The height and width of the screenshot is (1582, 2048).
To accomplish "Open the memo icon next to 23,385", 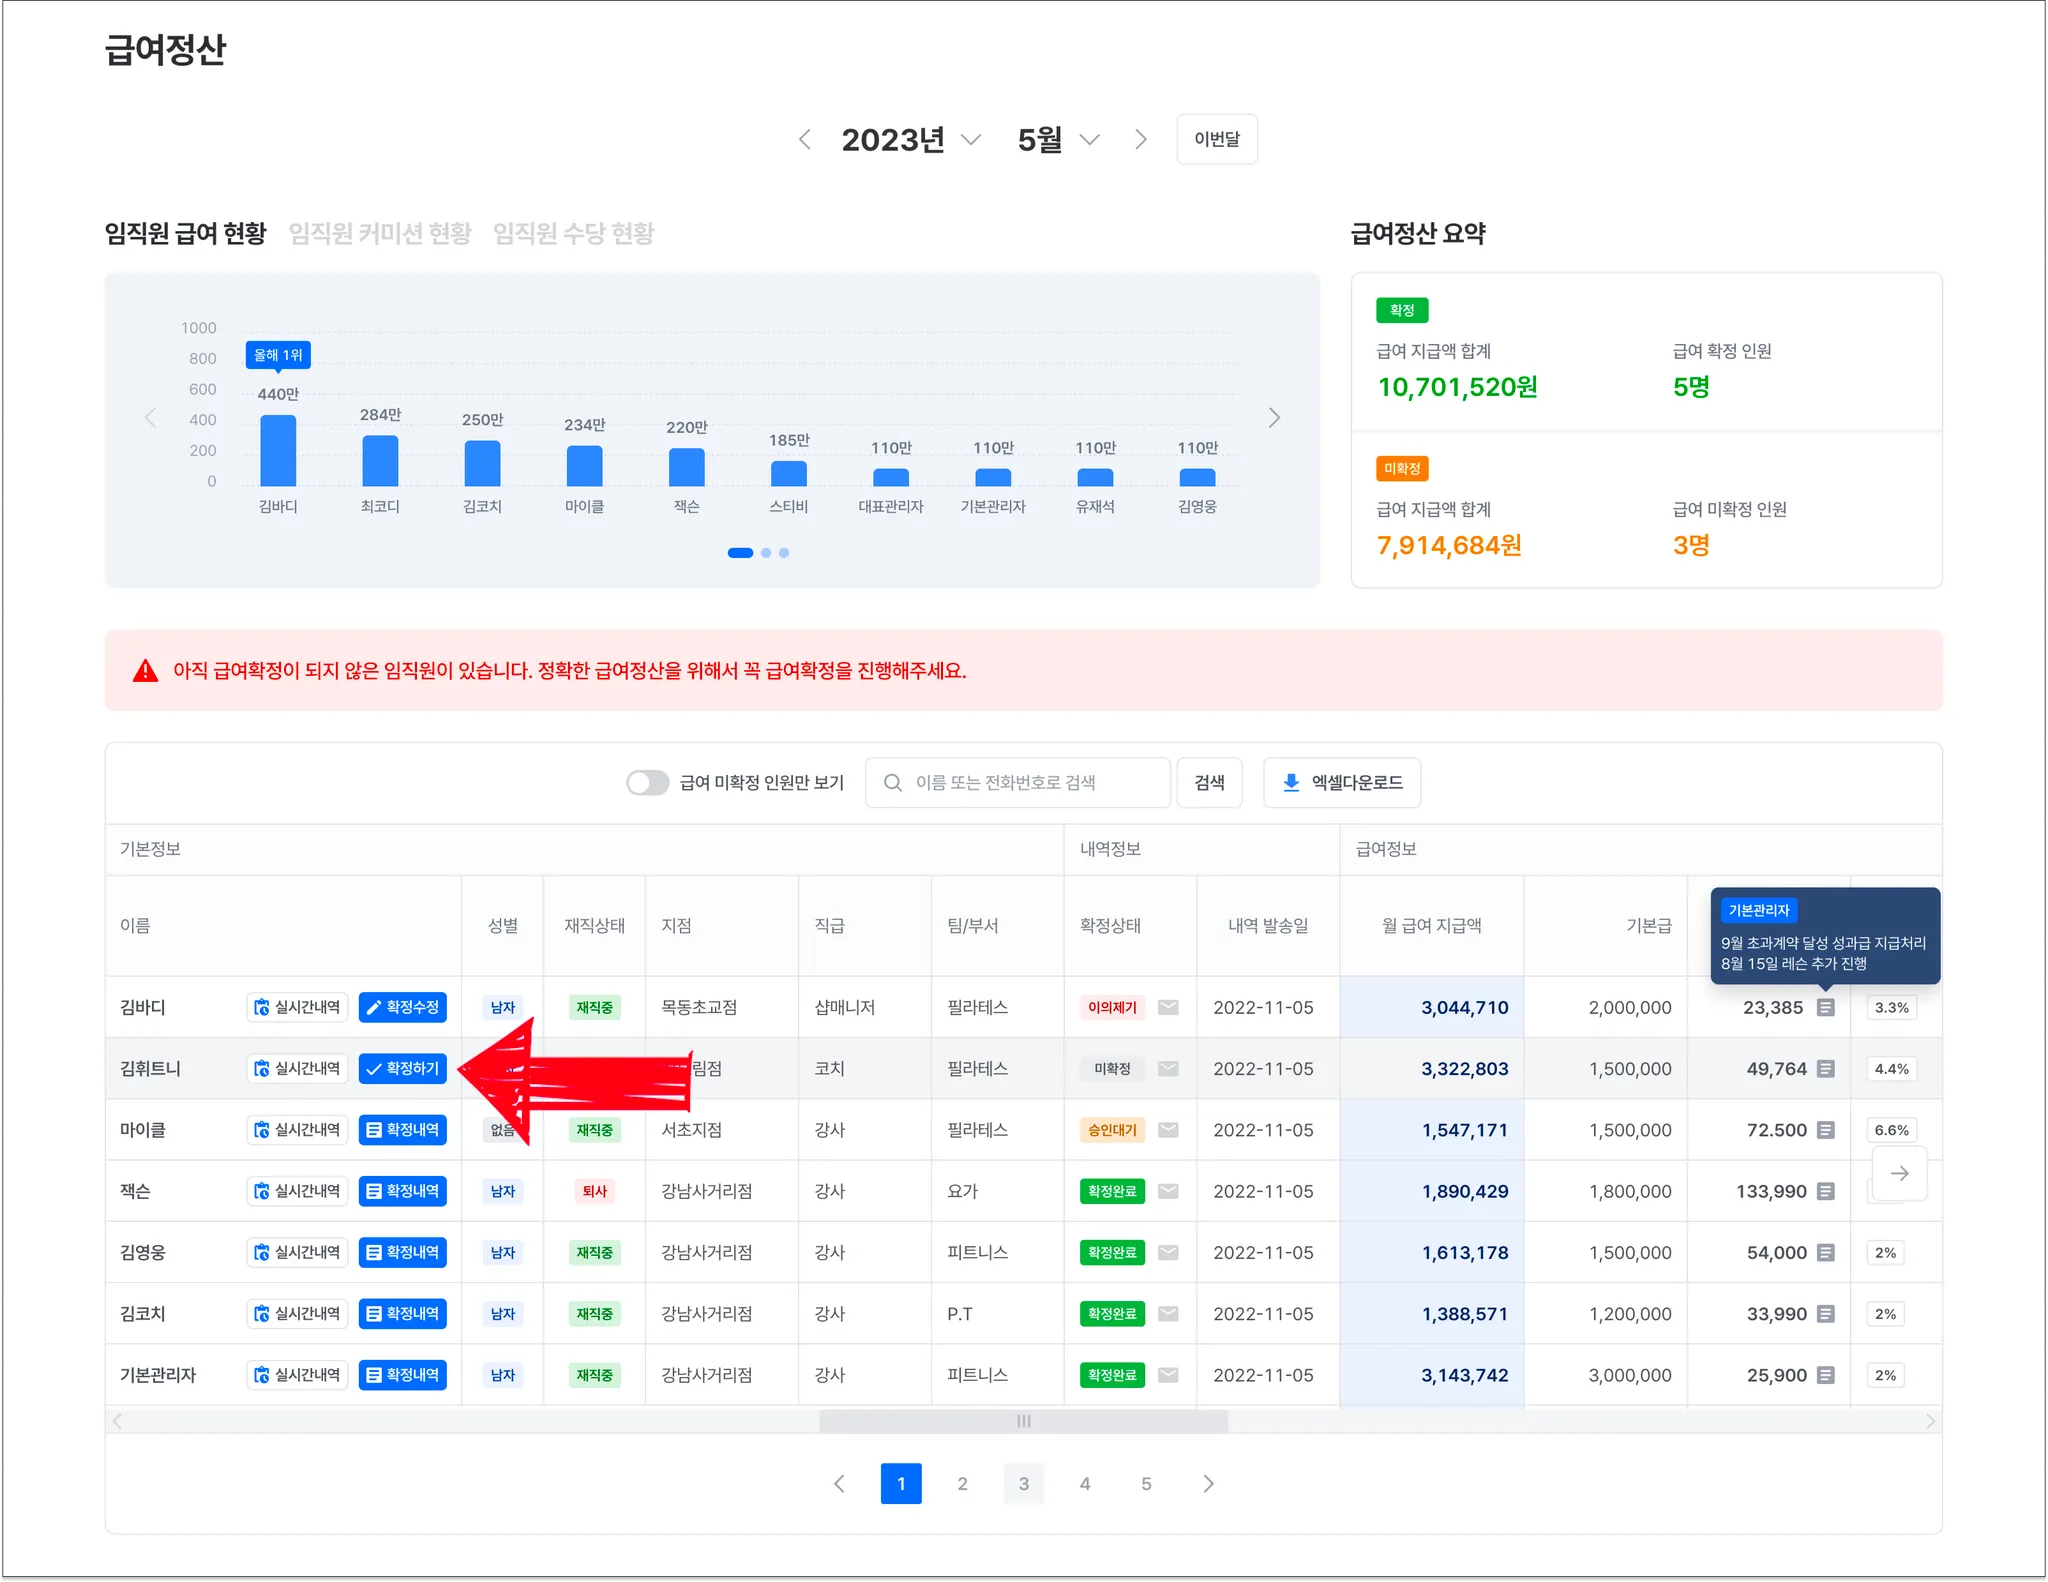I will pos(1825,1007).
